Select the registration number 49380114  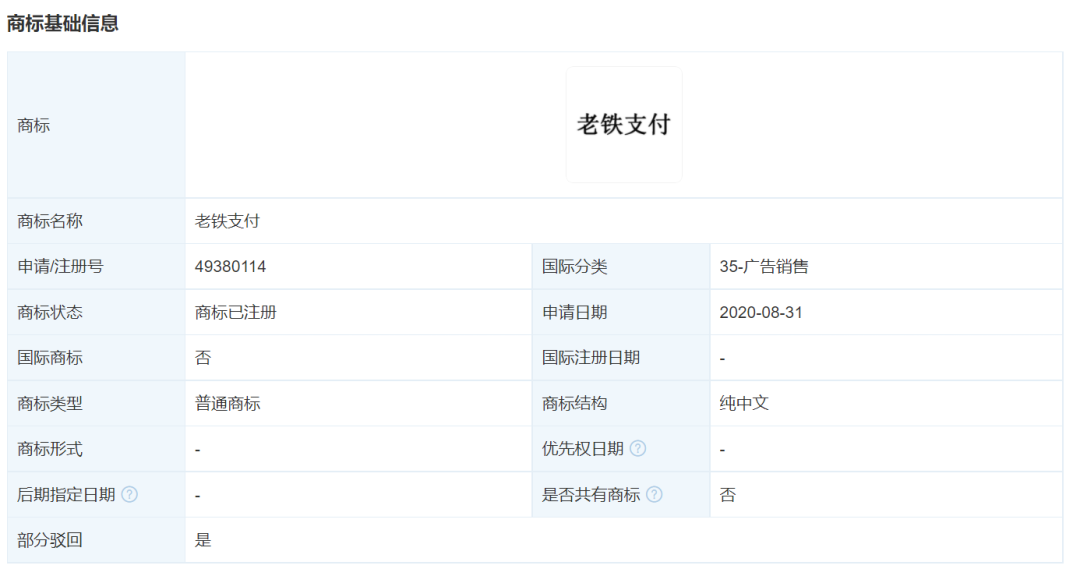(x=231, y=267)
